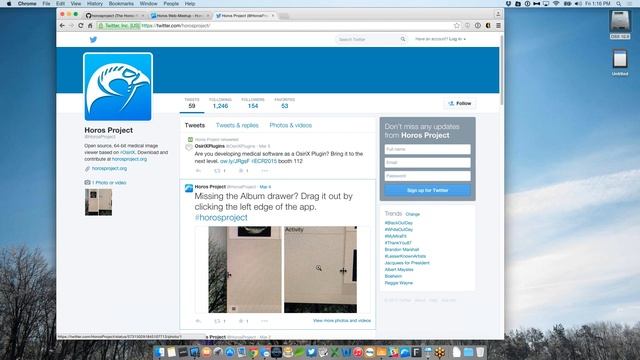The width and height of the screenshot is (640, 360).
Task: Reply to the OsiriXPlugins tweet
Action: pos(198,171)
